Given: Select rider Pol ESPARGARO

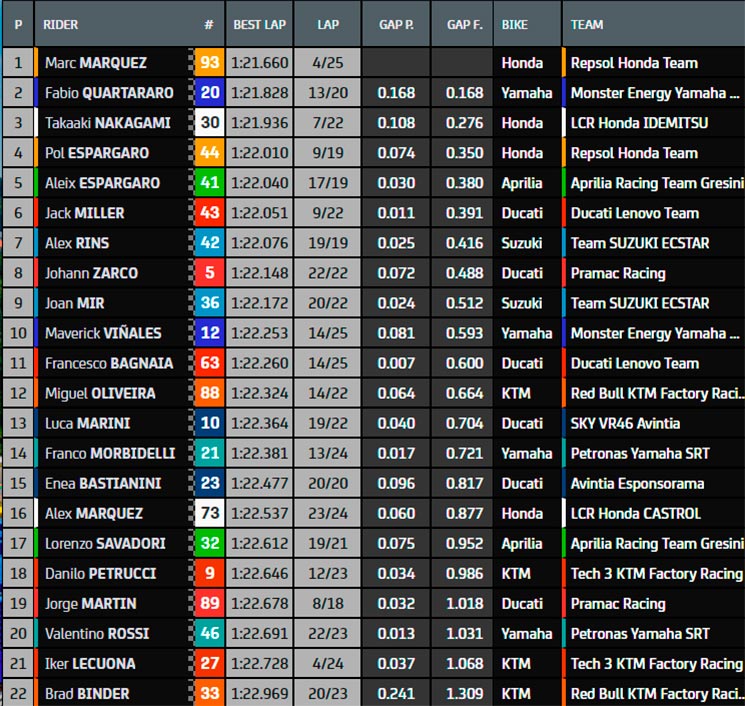Looking at the screenshot, I should (x=96, y=153).
